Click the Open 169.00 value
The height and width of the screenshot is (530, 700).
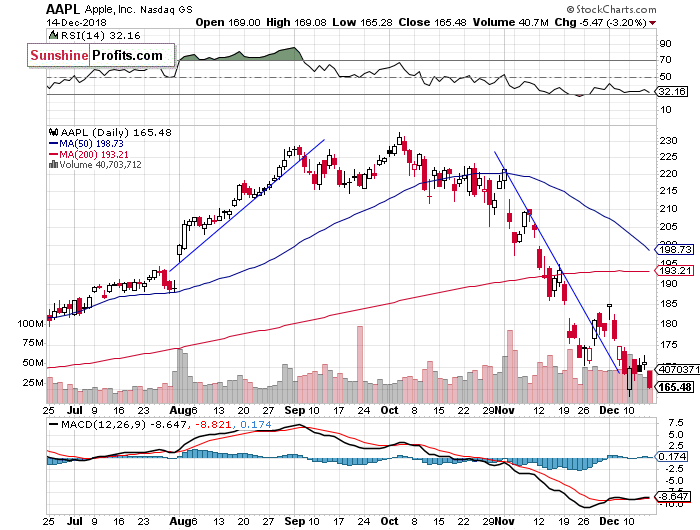(228, 22)
